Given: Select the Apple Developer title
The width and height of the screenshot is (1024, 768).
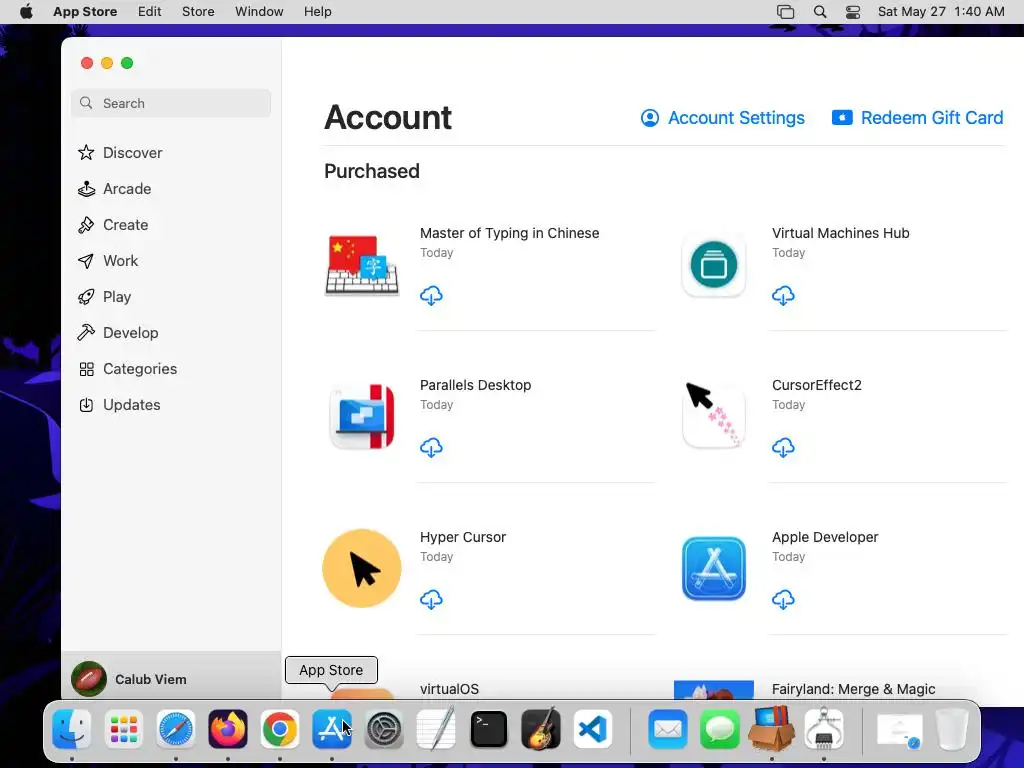Looking at the screenshot, I should click(825, 537).
